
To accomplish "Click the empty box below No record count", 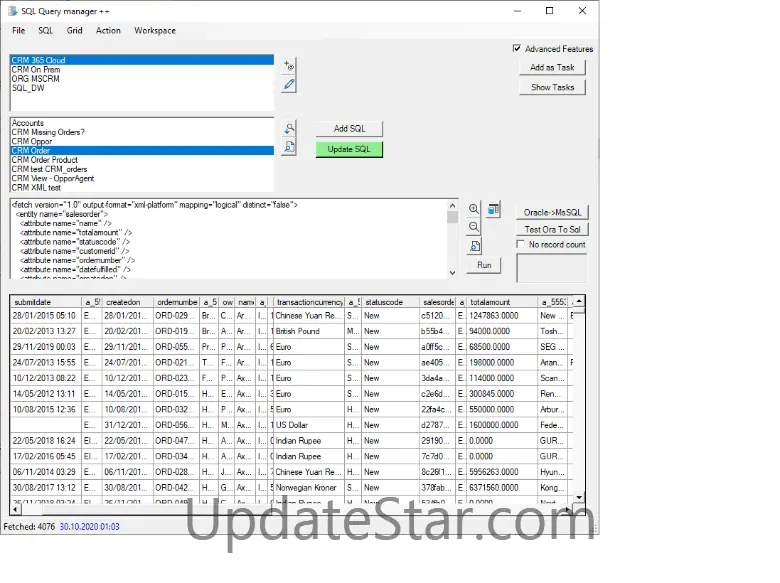I will click(x=552, y=268).
